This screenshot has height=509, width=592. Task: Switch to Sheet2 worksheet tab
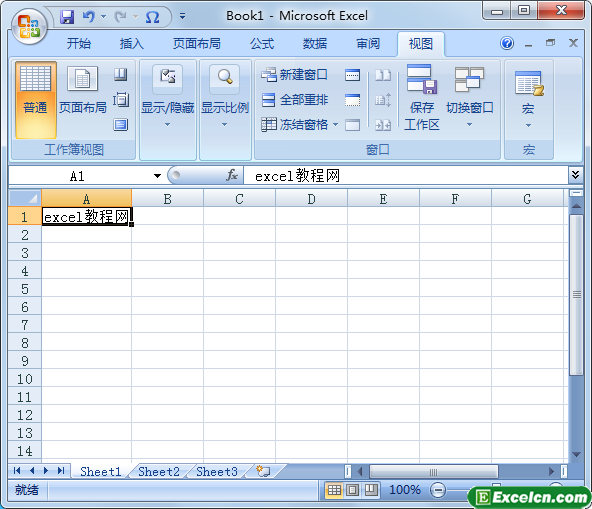pyautogui.click(x=159, y=471)
